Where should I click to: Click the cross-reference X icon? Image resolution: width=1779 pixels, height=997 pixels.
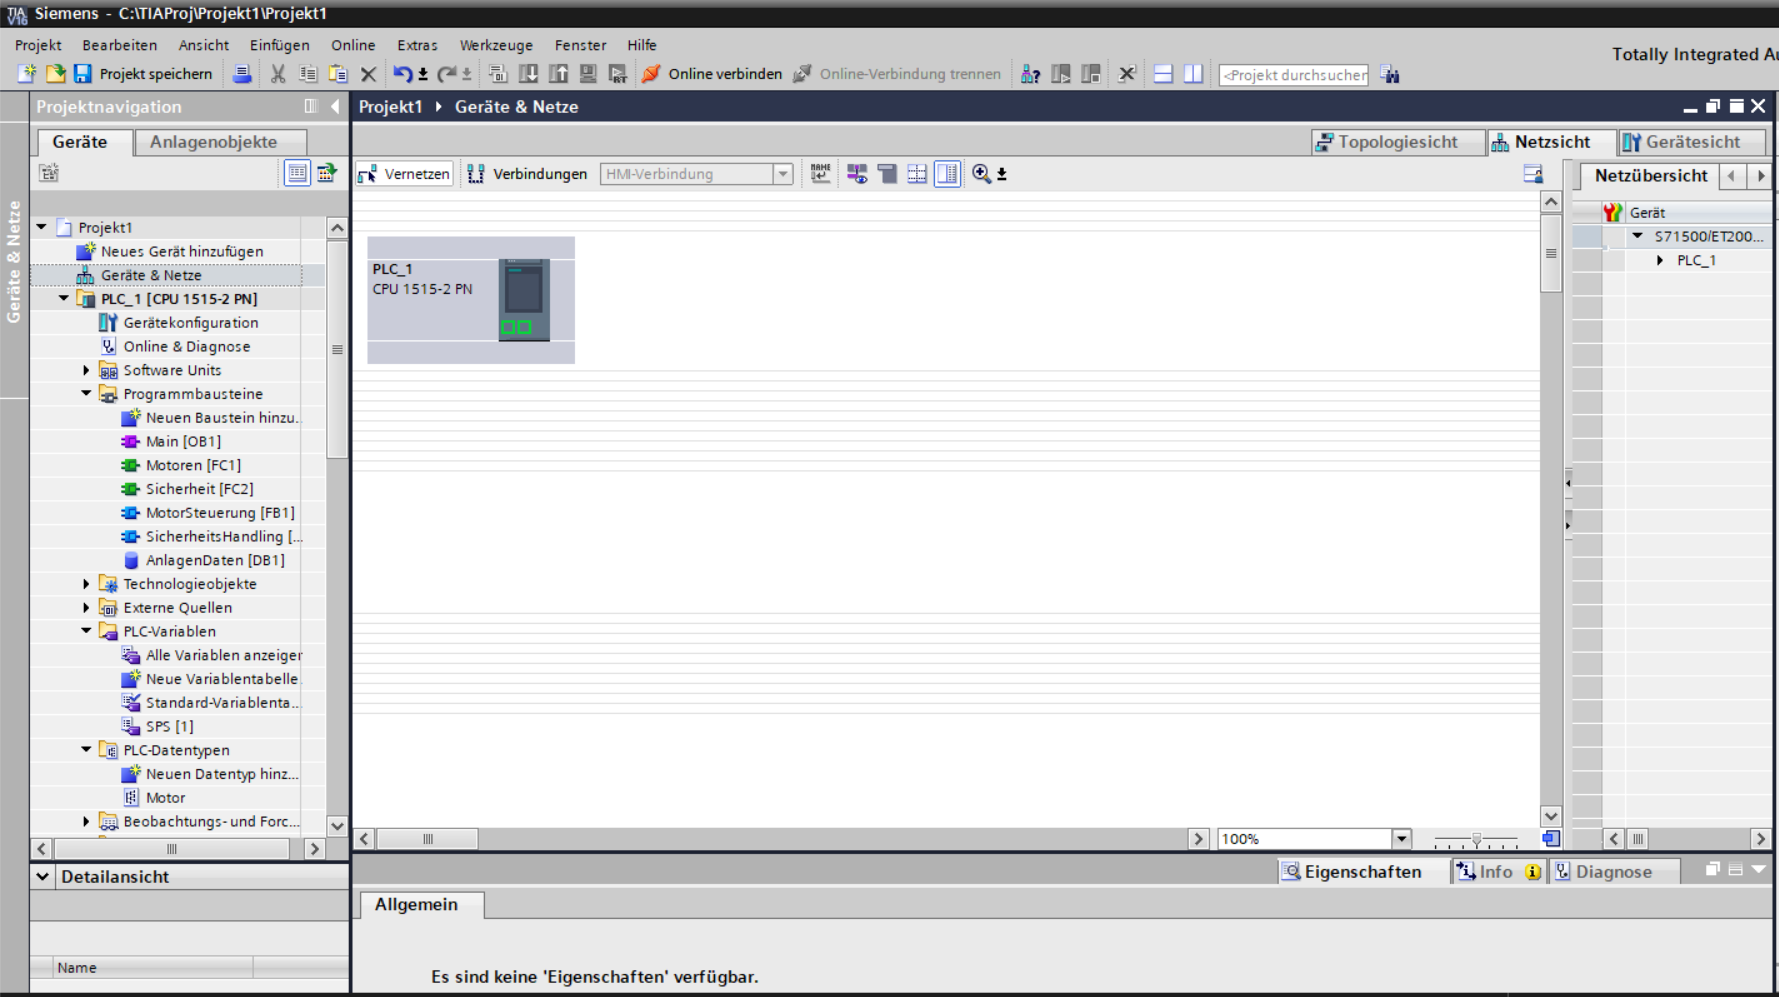pos(1127,74)
